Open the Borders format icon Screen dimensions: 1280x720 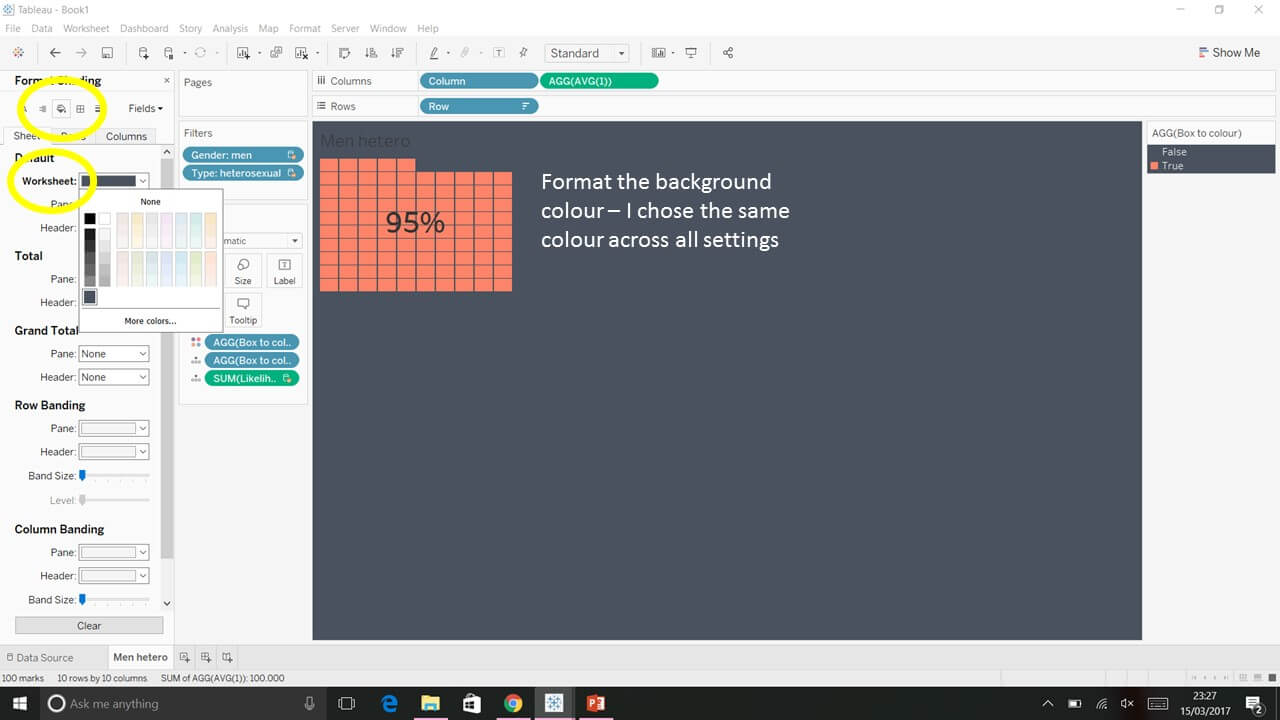81,108
